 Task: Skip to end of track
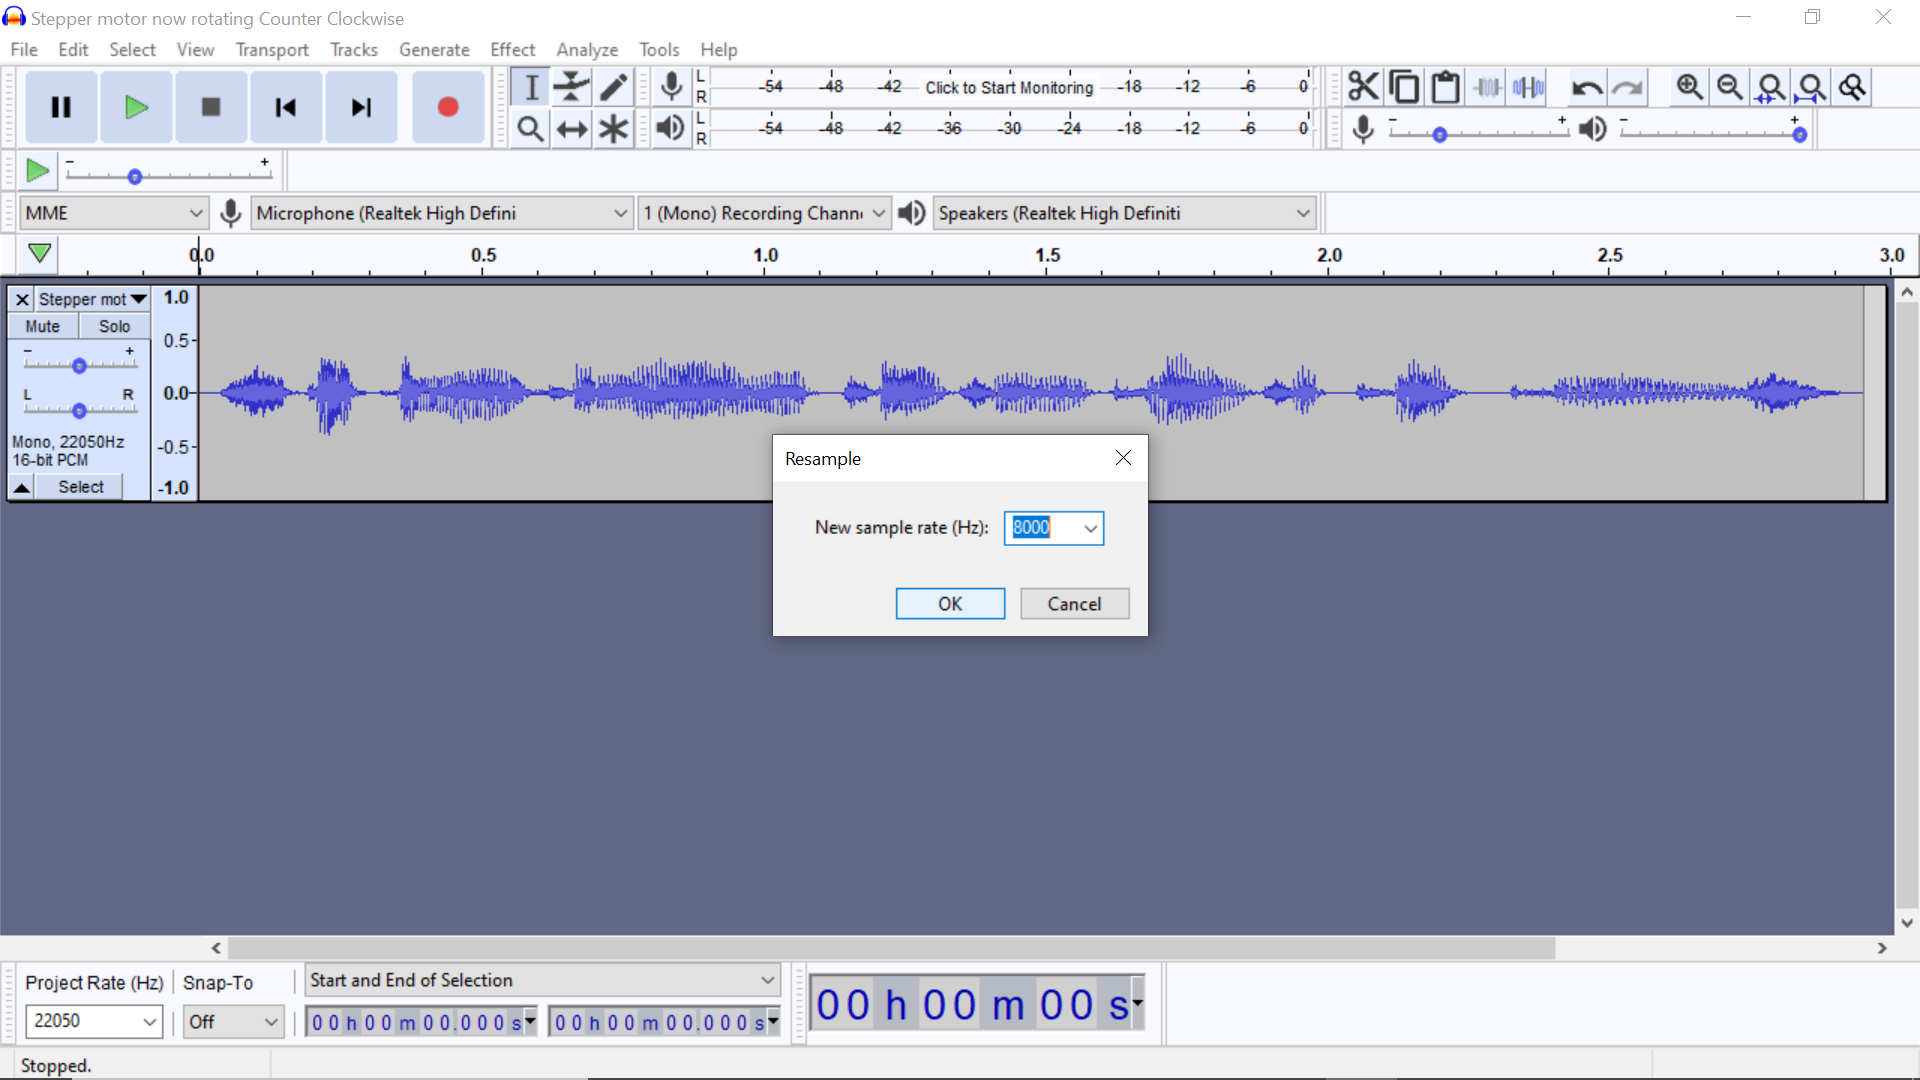tap(361, 107)
